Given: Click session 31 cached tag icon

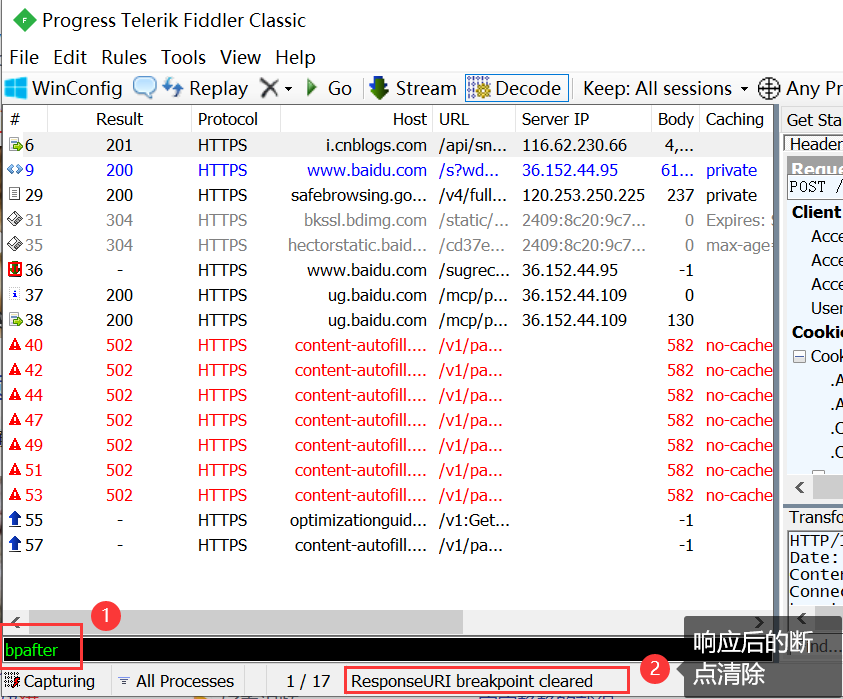Looking at the screenshot, I should click(15, 219).
